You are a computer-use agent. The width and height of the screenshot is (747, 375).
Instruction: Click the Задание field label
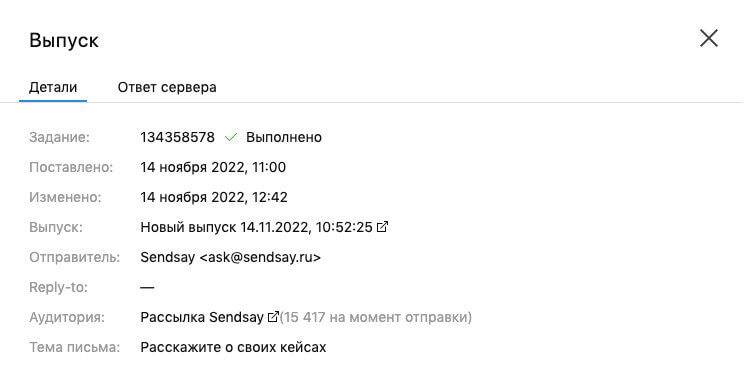(x=60, y=137)
